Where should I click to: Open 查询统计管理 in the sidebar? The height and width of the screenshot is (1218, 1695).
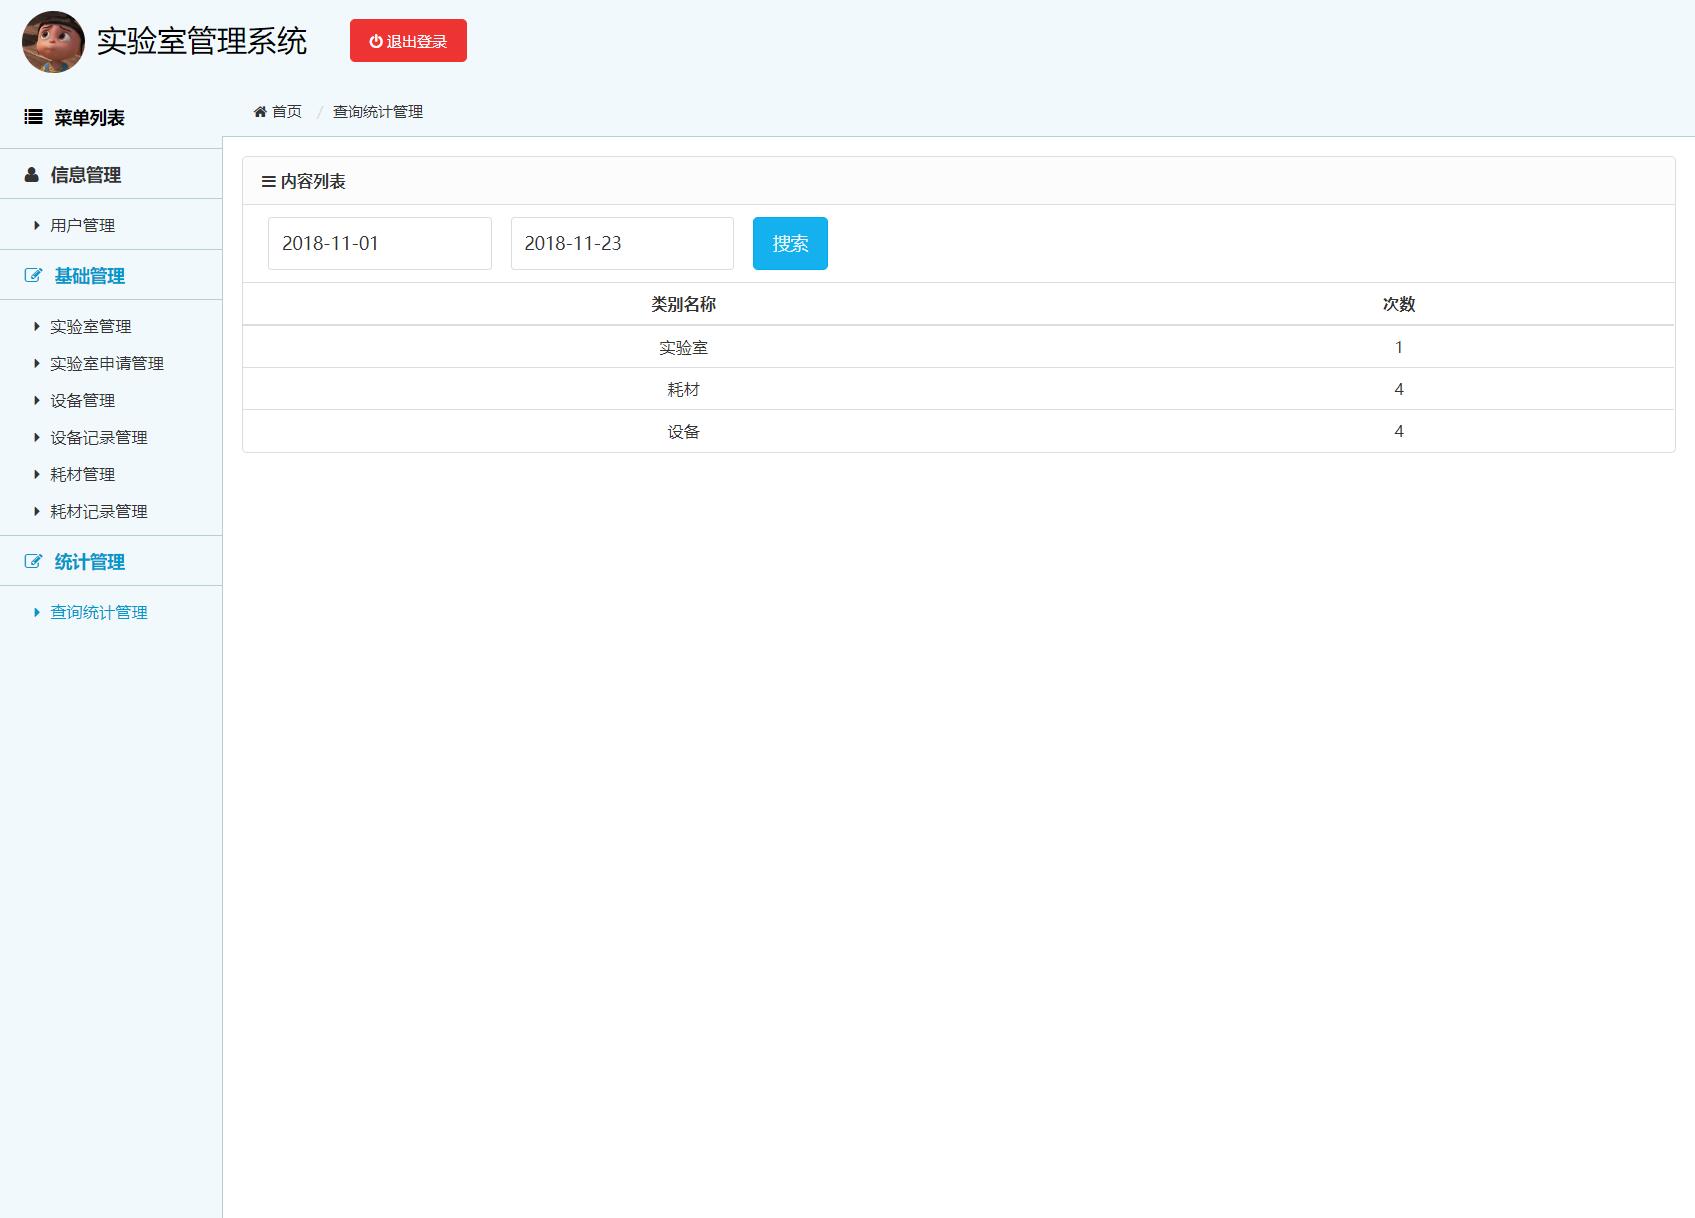99,612
